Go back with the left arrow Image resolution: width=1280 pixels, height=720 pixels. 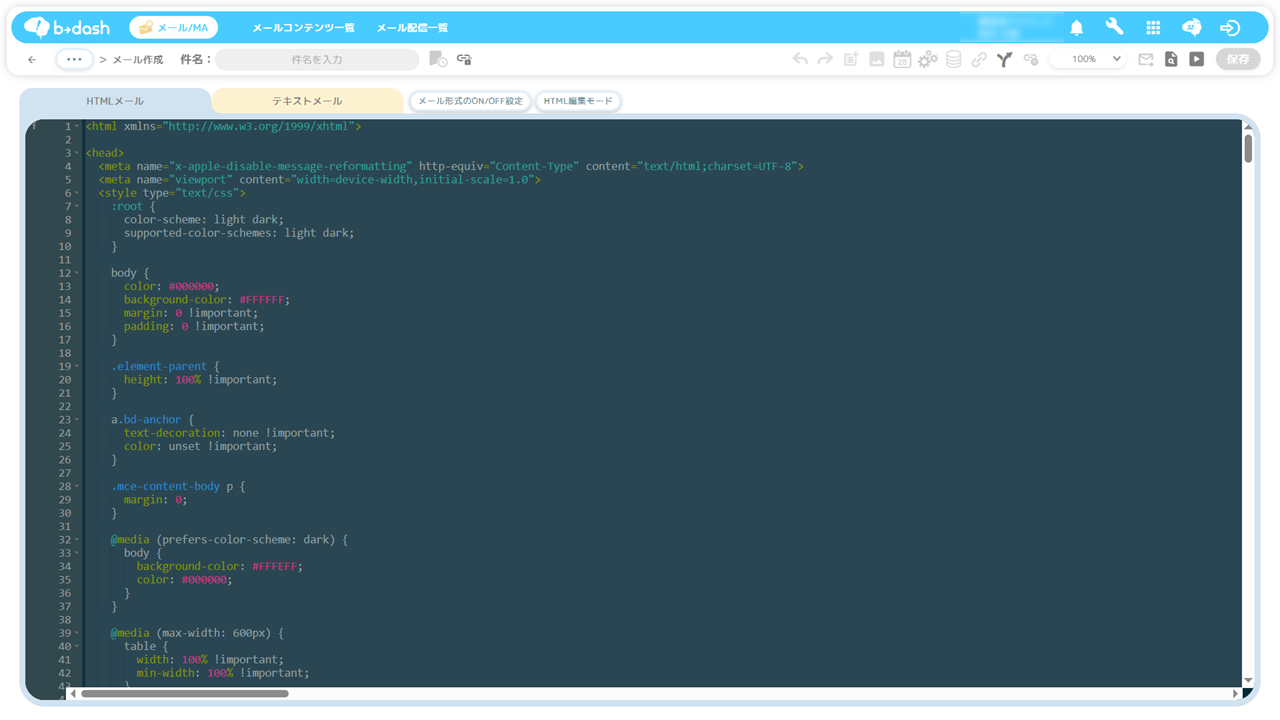32,60
